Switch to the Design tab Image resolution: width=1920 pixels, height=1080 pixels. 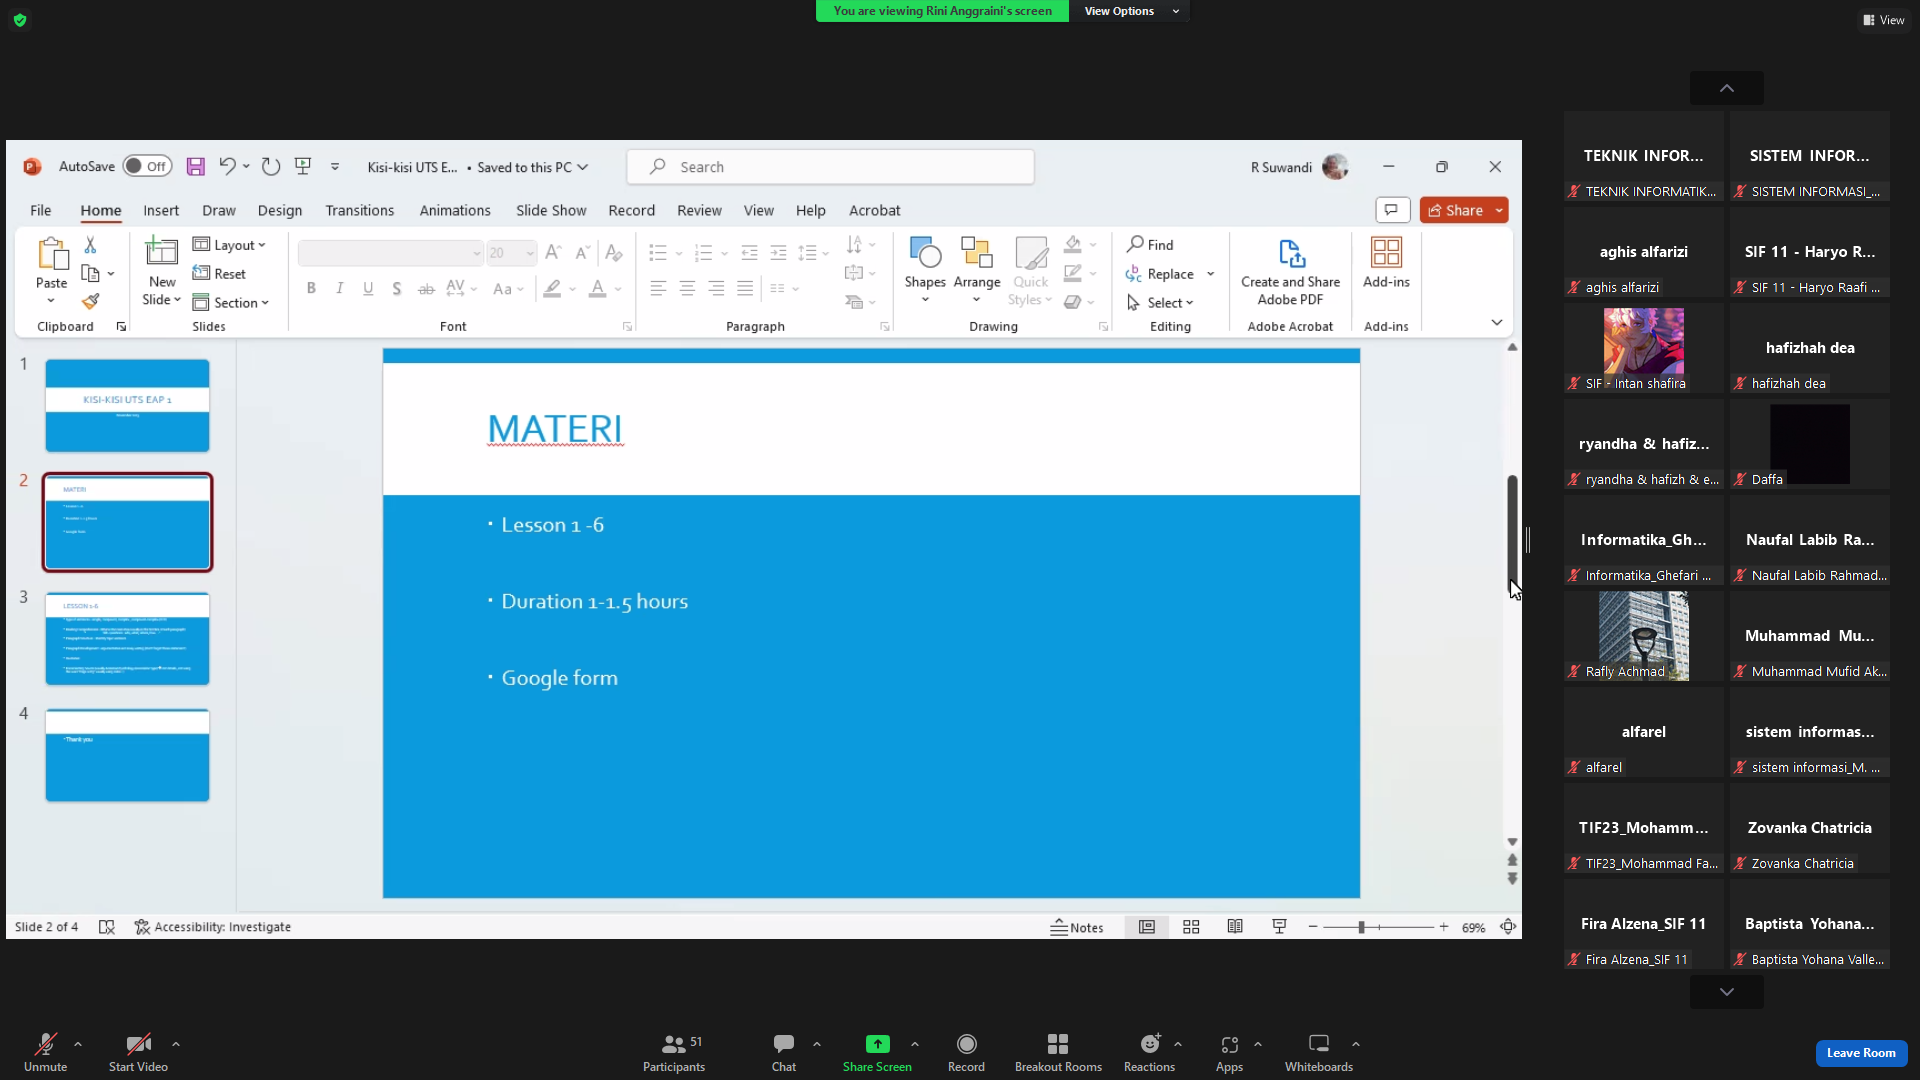pyautogui.click(x=280, y=210)
